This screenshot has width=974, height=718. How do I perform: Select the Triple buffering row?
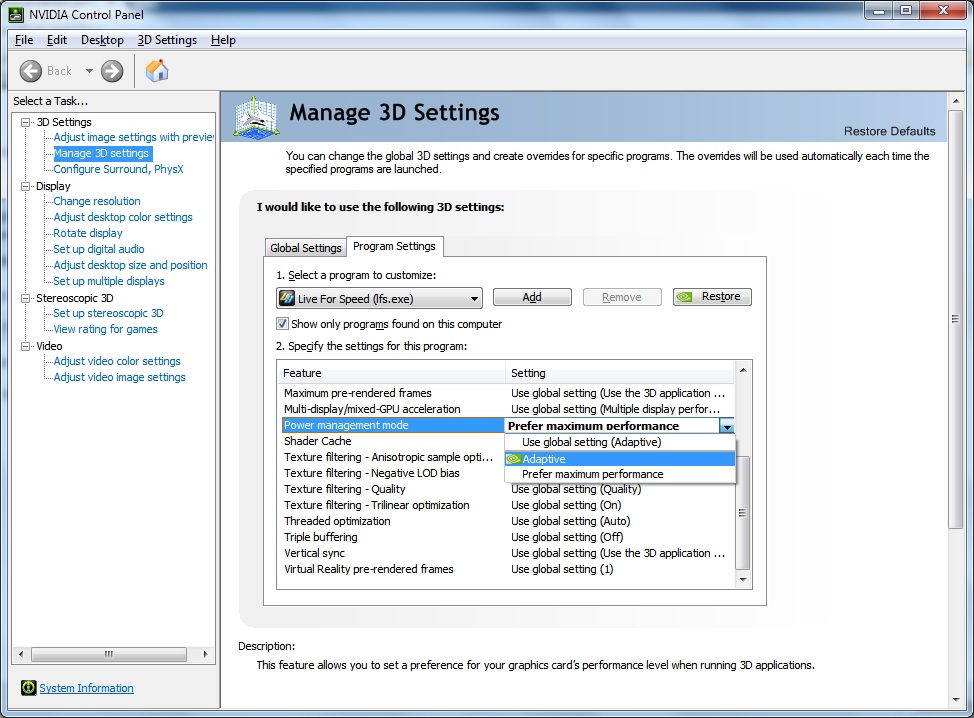pos(505,537)
